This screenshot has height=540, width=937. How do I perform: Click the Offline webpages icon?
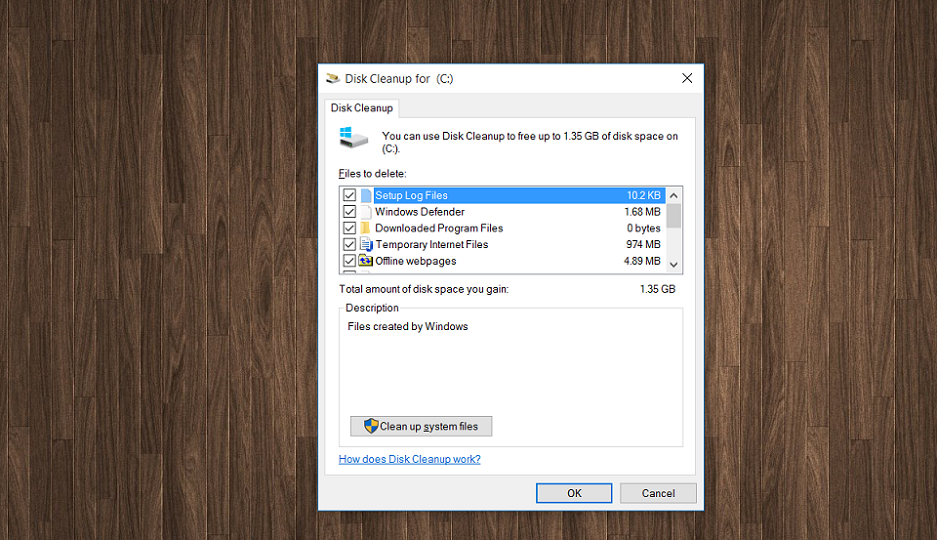tap(366, 261)
